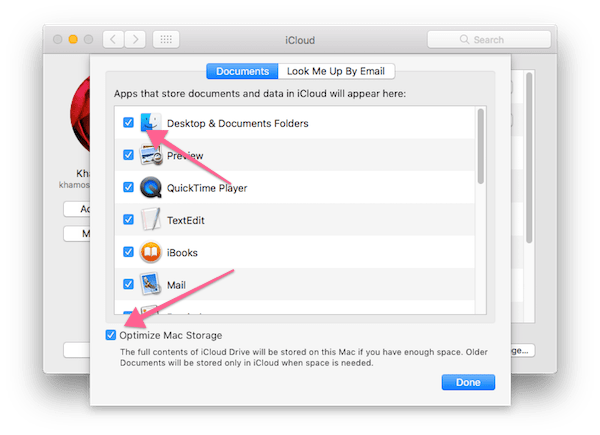Click the yellow minimize window button
600x435 pixels.
click(x=73, y=39)
